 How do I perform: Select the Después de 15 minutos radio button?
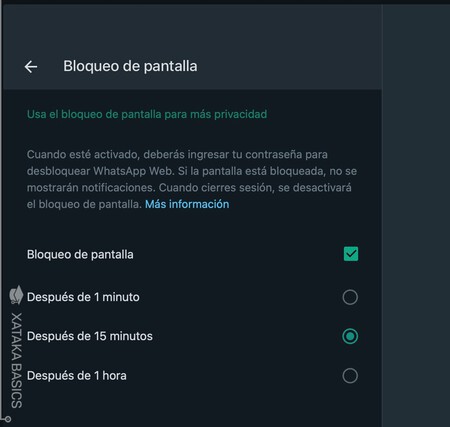tap(350, 336)
